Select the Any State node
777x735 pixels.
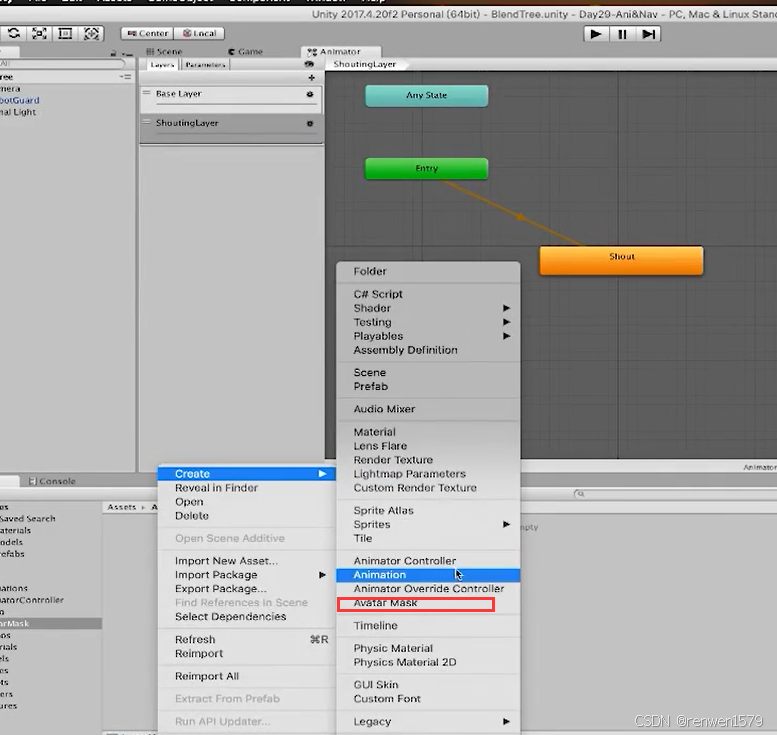pos(427,96)
